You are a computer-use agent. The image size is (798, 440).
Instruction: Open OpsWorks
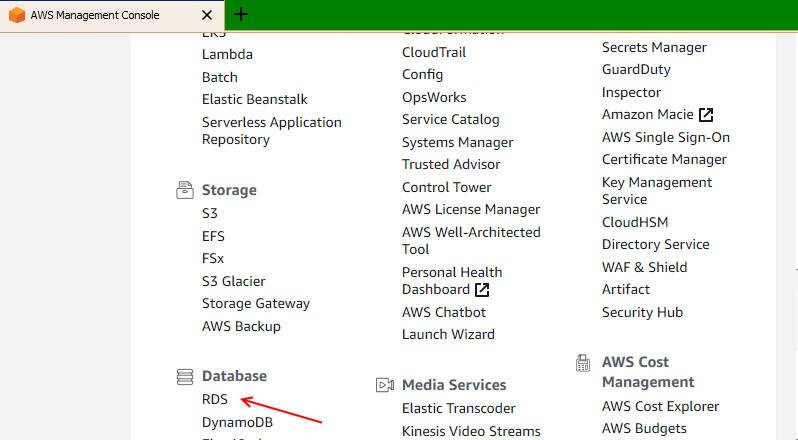click(x=434, y=97)
